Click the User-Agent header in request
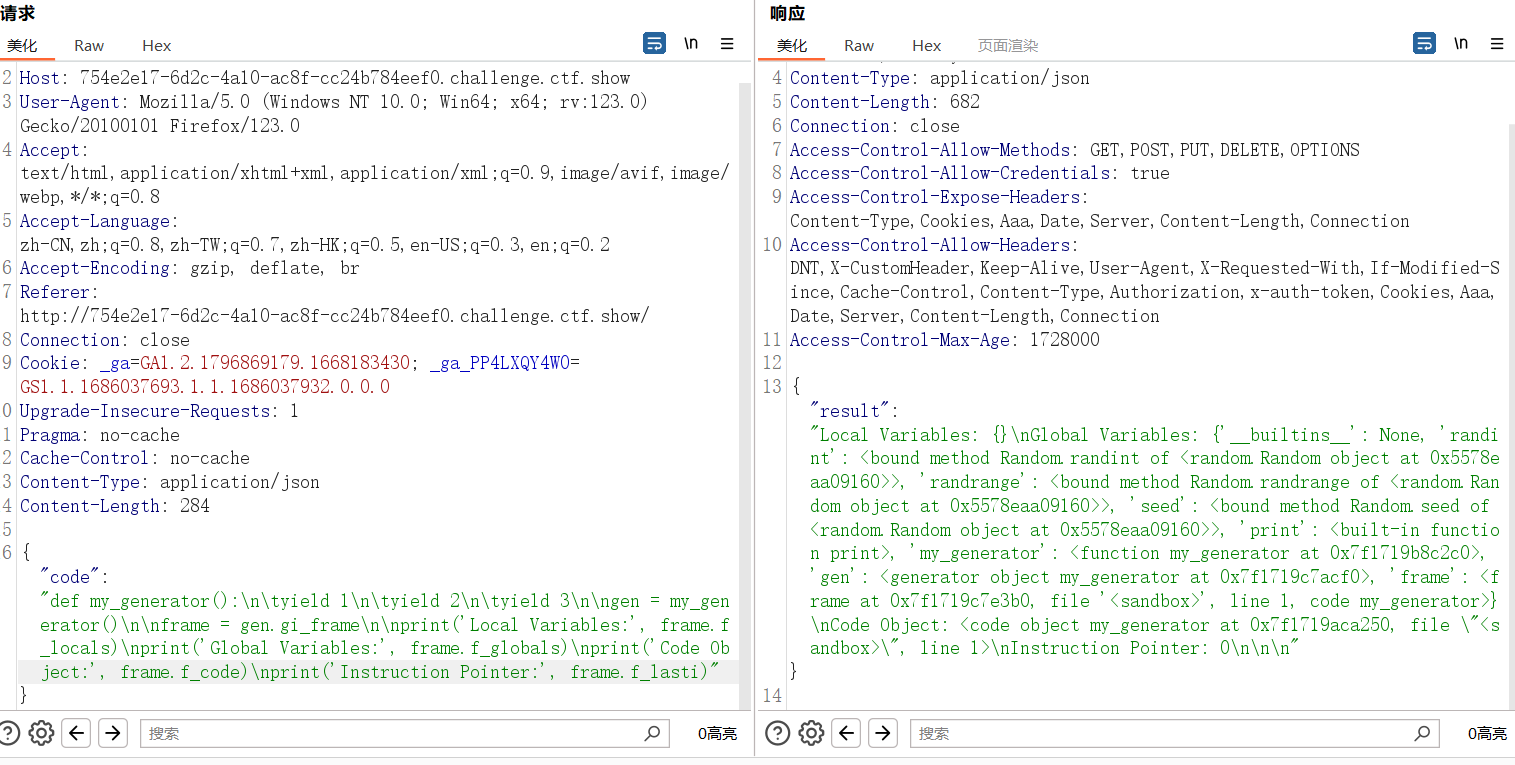 click(334, 114)
